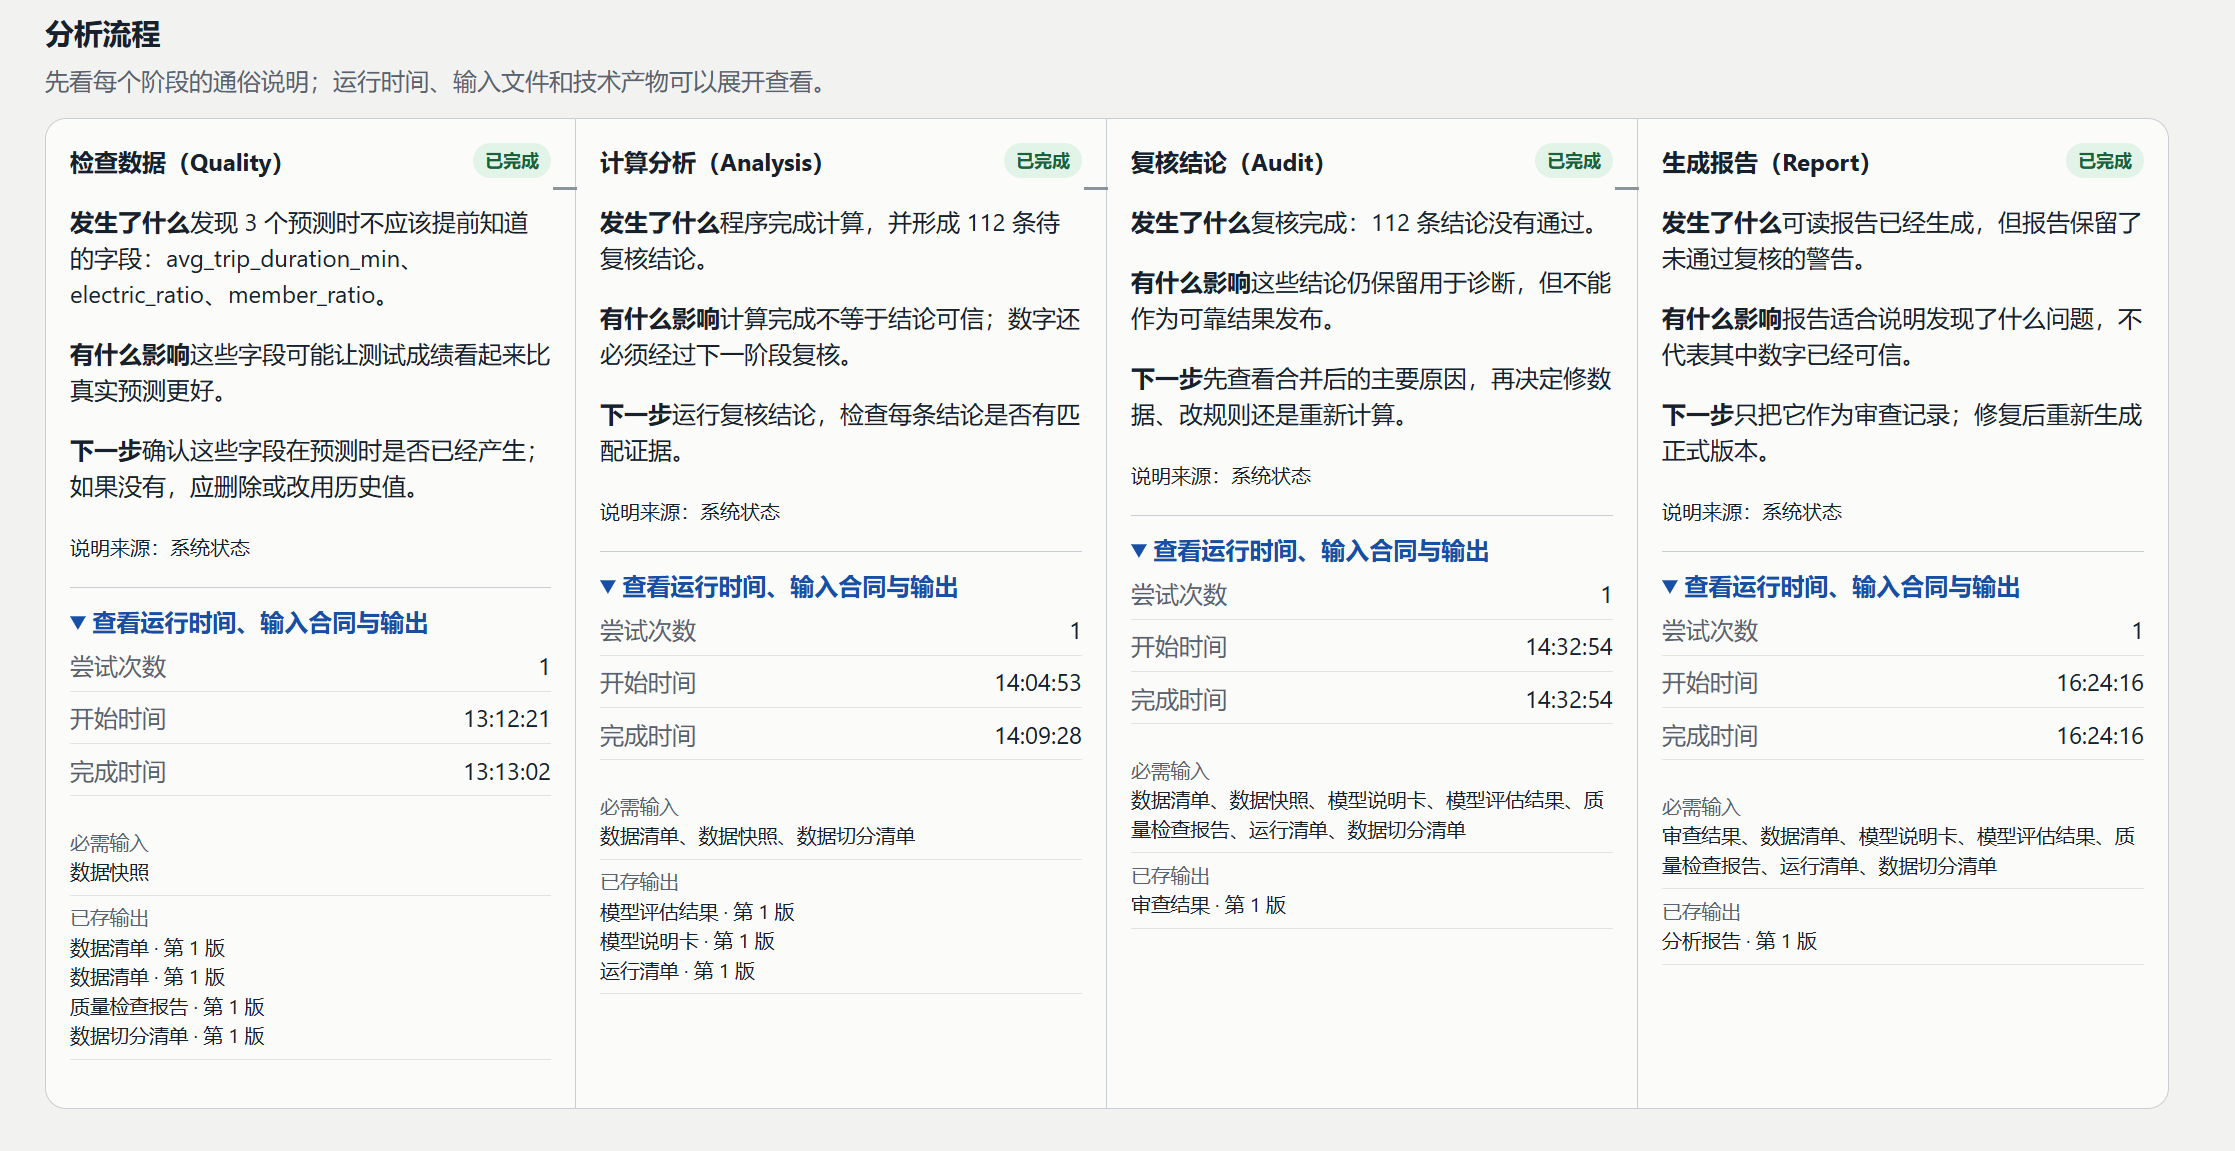Collapse the Quality stage run details expander
Viewport: 2235px width, 1151px height.
click(249, 623)
